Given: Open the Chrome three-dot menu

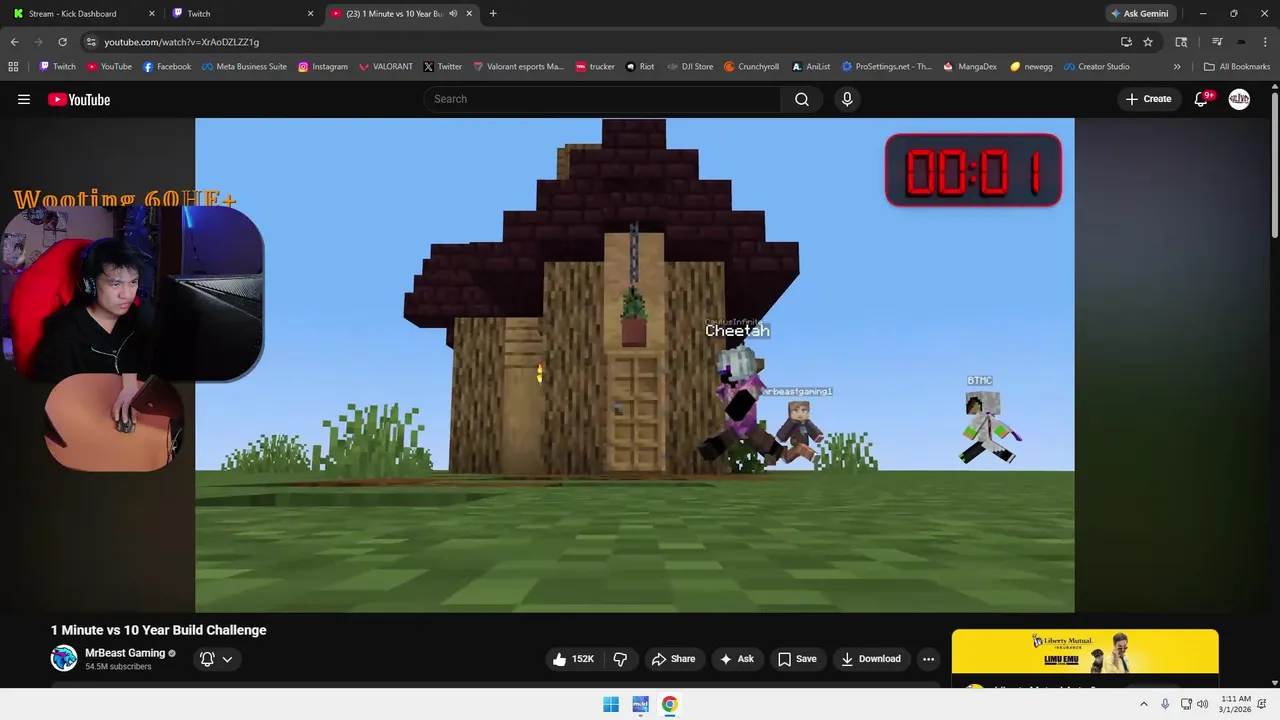Looking at the screenshot, I should [1265, 42].
